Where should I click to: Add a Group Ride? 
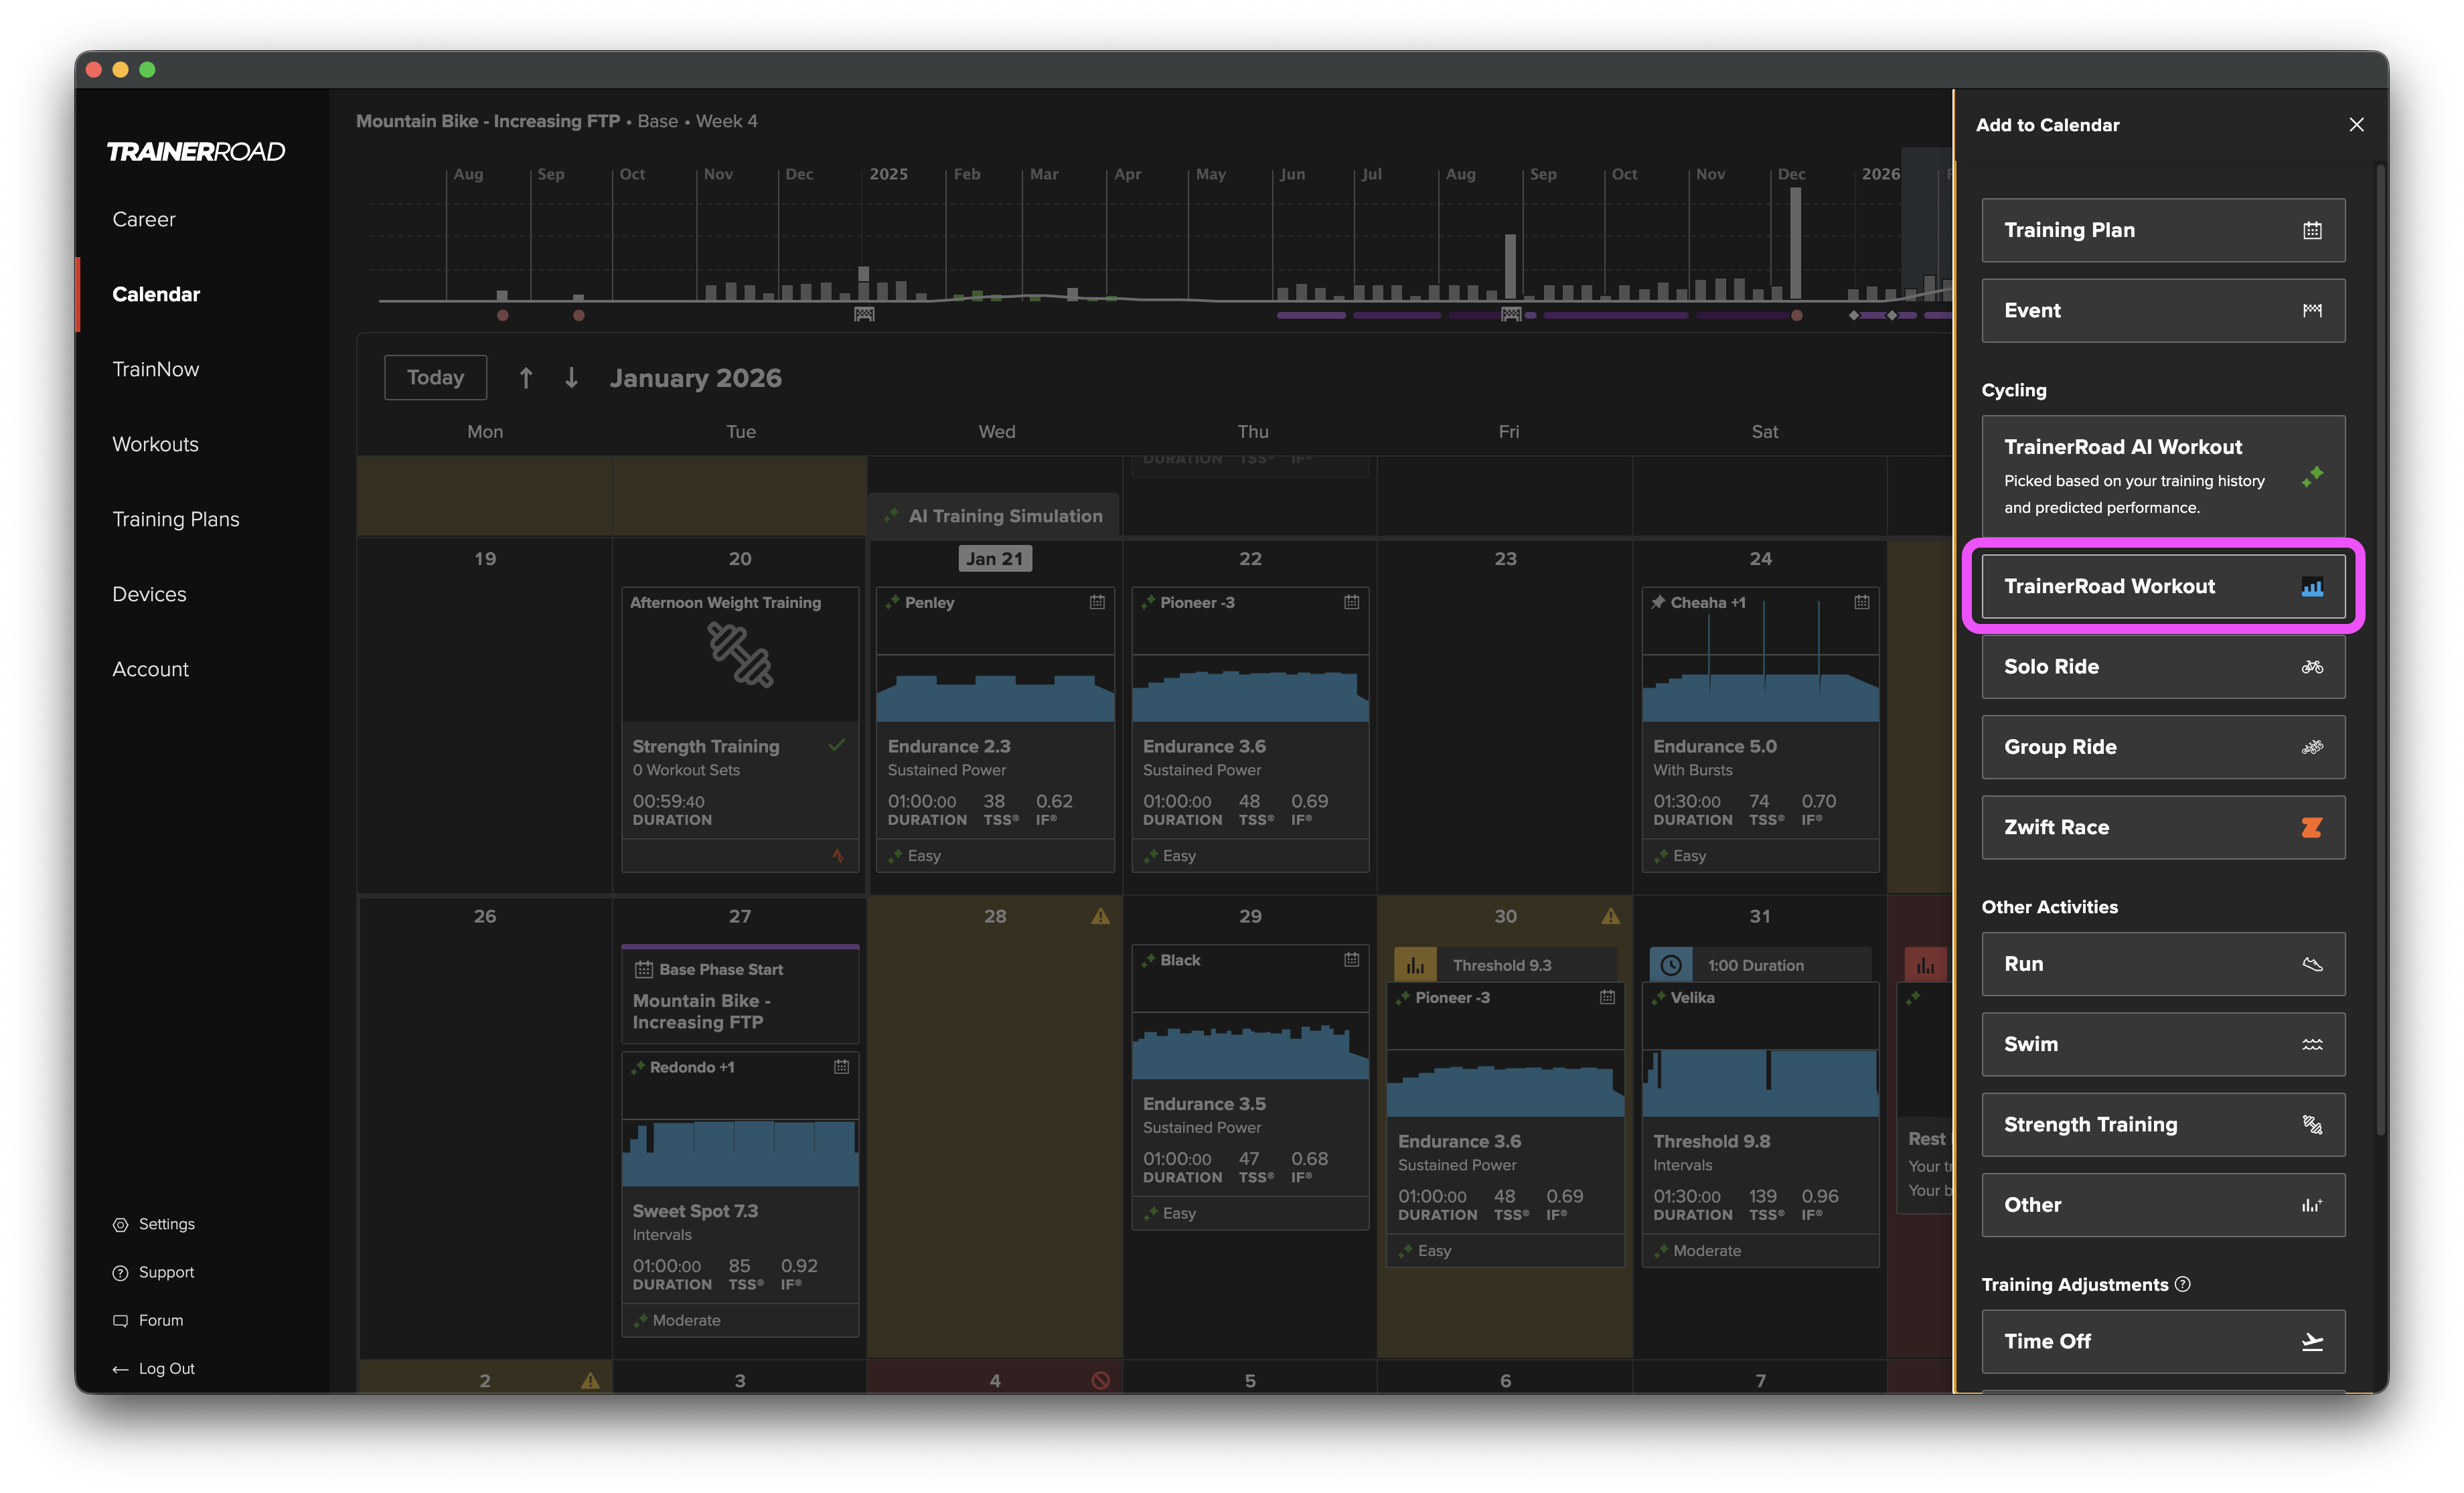[x=2163, y=747]
